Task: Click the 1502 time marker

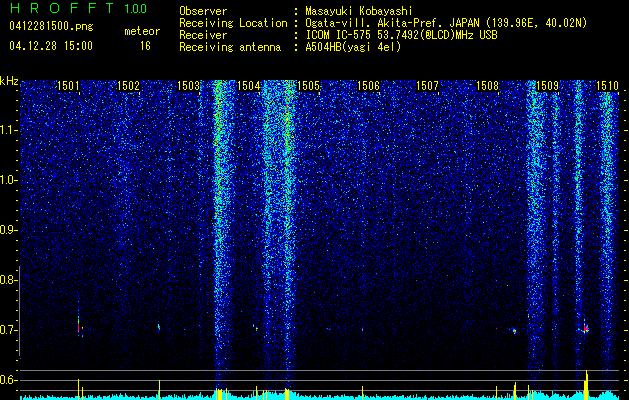Action: pos(128,85)
